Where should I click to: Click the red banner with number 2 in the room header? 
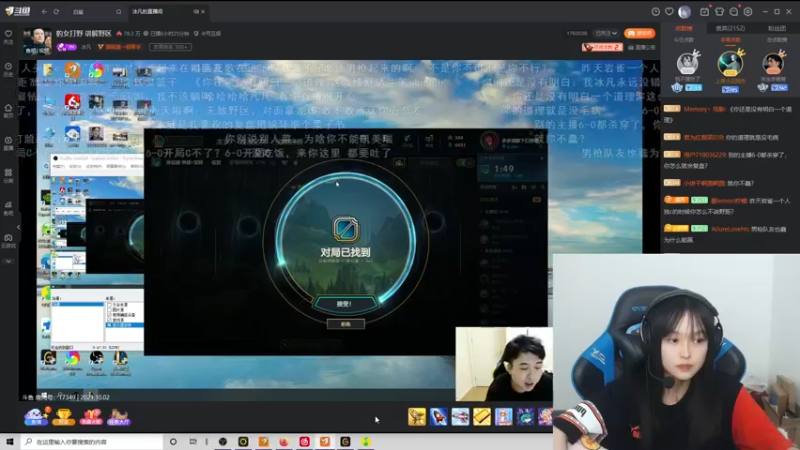(603, 47)
